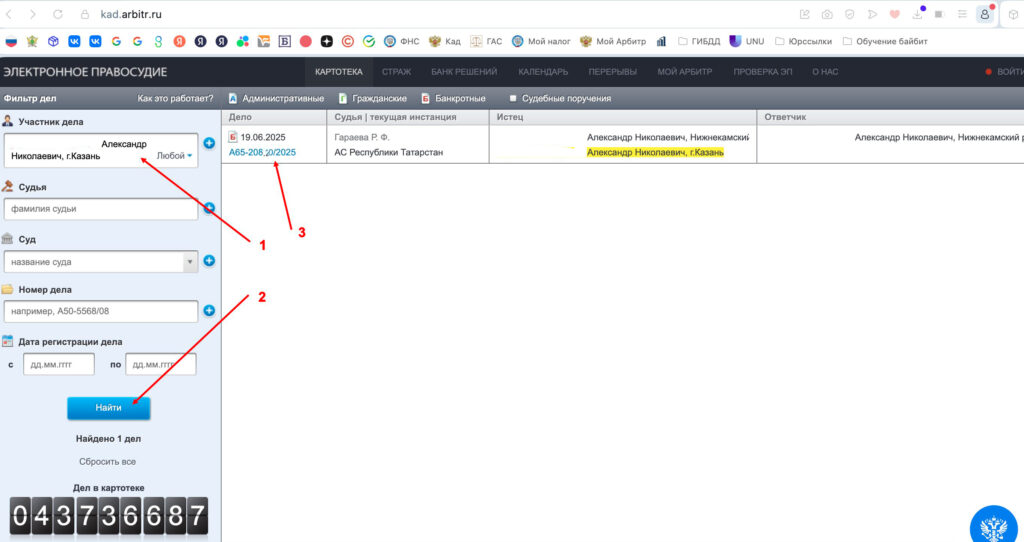Click the browser share icon

[805, 14]
